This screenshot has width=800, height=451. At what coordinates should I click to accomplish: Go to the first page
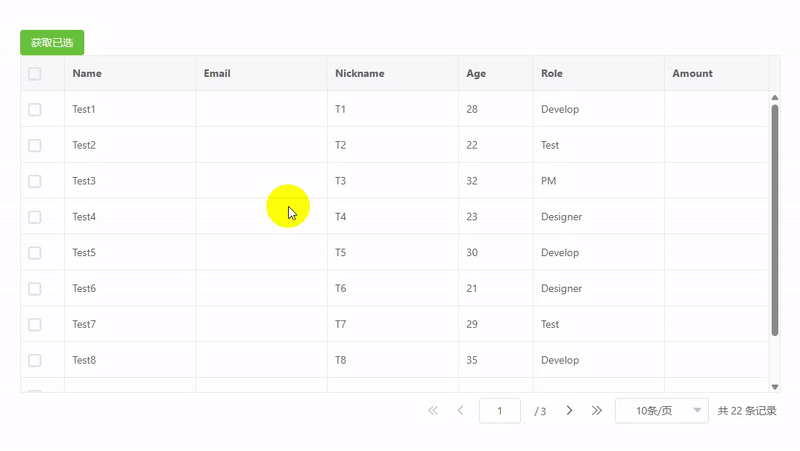(433, 411)
